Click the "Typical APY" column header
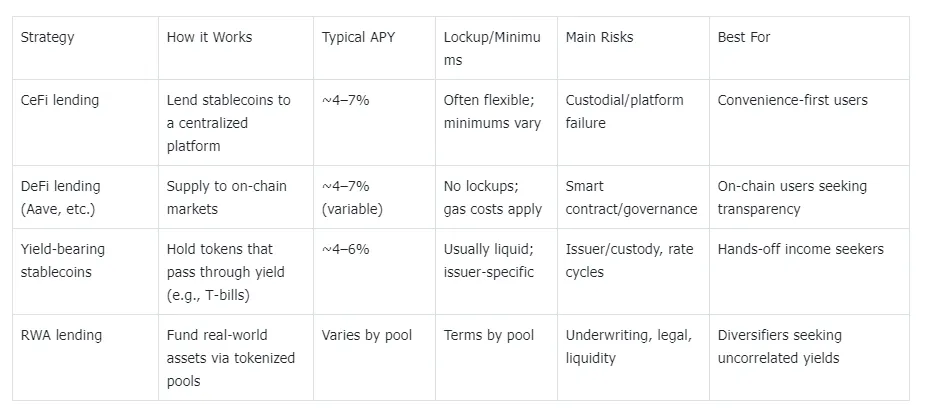 click(x=358, y=37)
